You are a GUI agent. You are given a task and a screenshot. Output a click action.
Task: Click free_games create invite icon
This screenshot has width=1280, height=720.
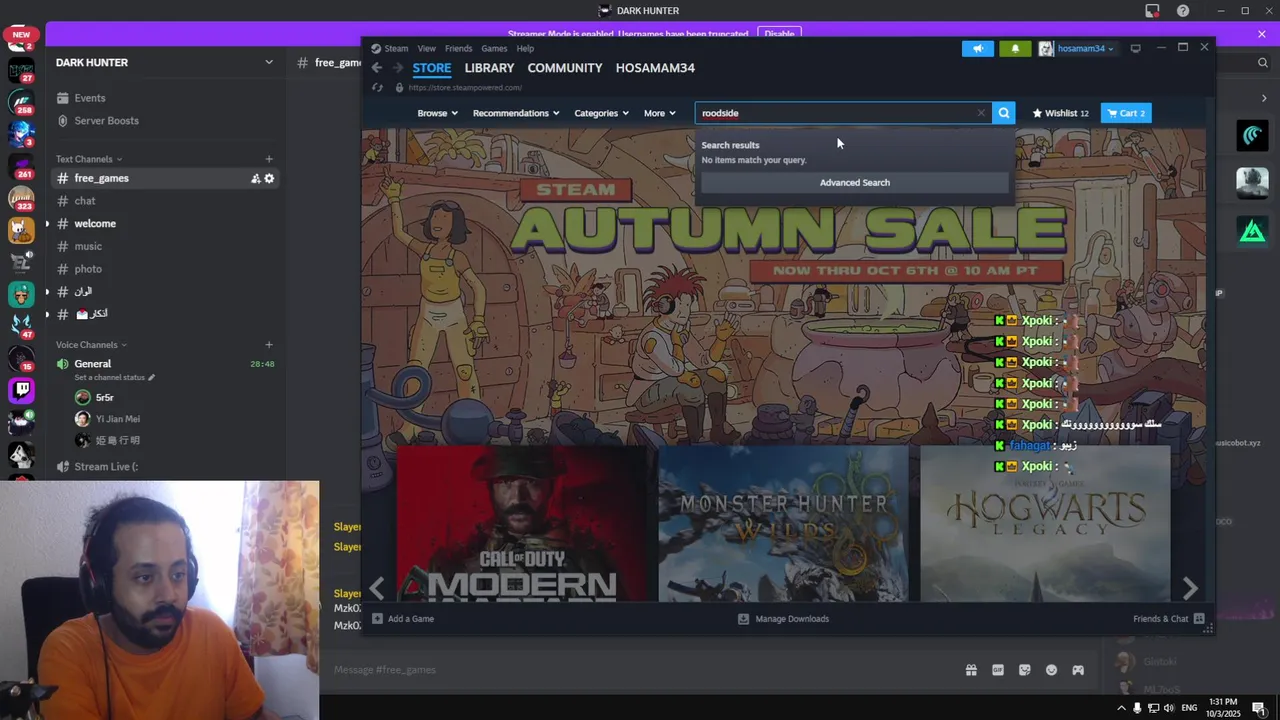(255, 178)
